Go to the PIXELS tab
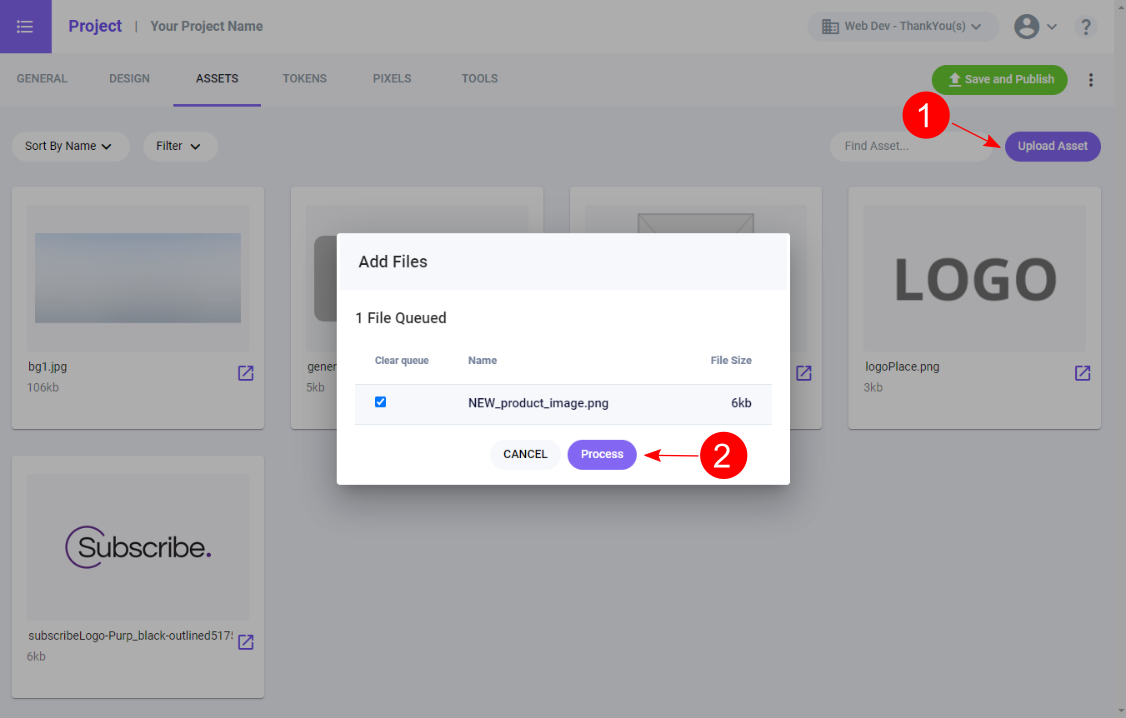Screen dimensions: 1126x718 392,79
